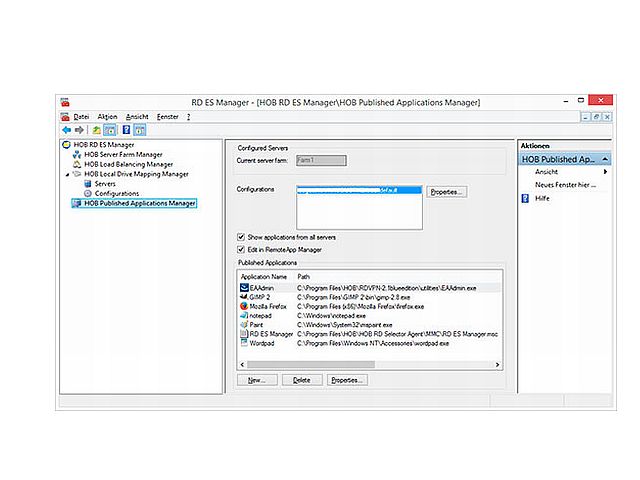Click the Path column header
Viewport: 640px width, 480px height.
tap(303, 277)
